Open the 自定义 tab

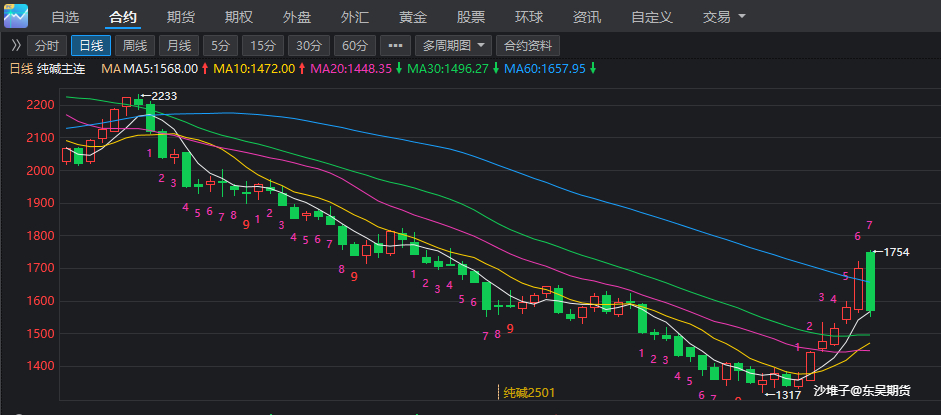tap(652, 17)
